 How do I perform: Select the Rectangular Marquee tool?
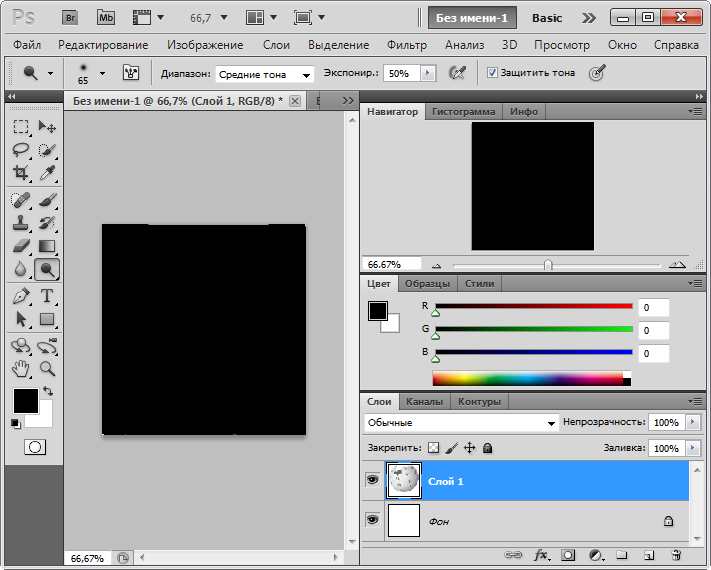pyautogui.click(x=20, y=127)
